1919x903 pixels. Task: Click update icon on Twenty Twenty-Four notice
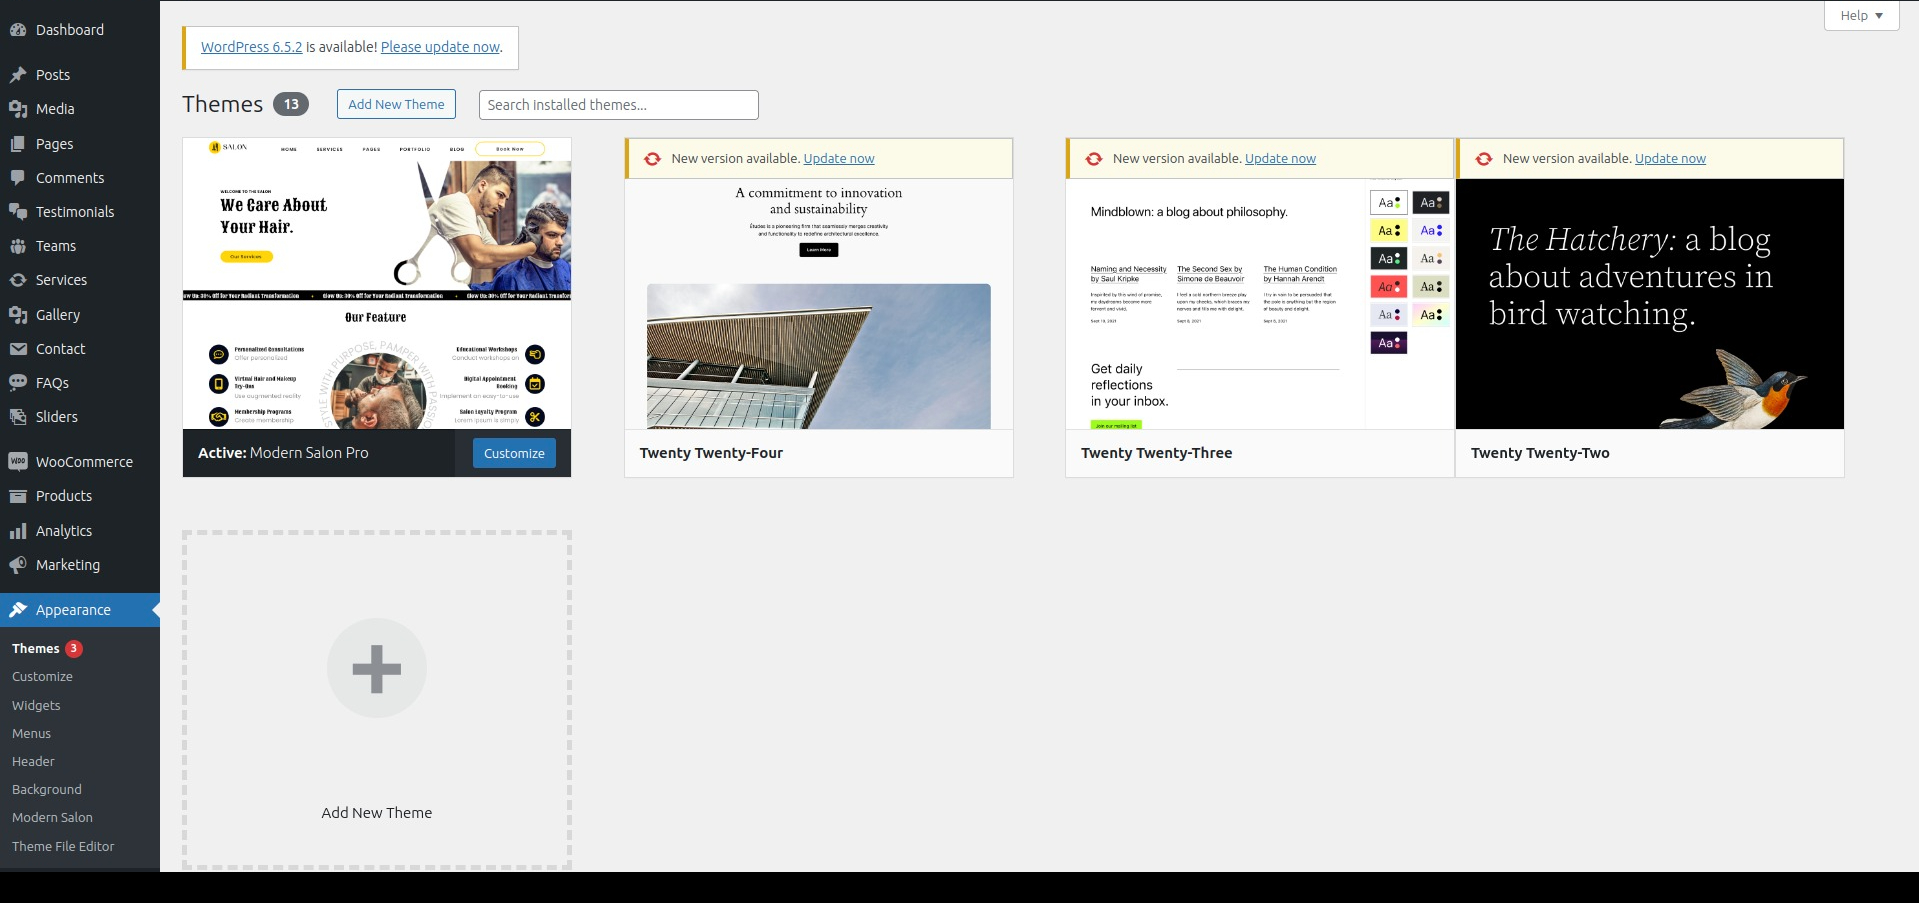(x=652, y=159)
